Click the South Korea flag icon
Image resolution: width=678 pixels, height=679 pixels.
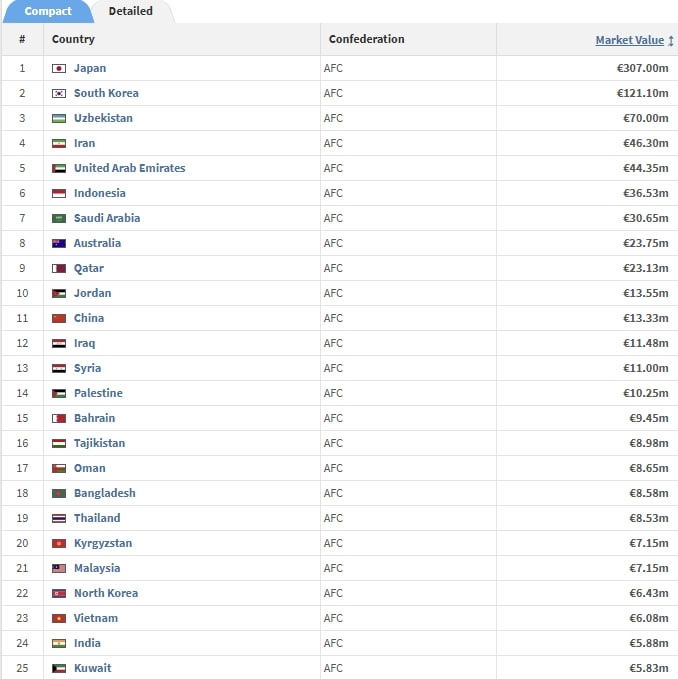pyautogui.click(x=59, y=94)
